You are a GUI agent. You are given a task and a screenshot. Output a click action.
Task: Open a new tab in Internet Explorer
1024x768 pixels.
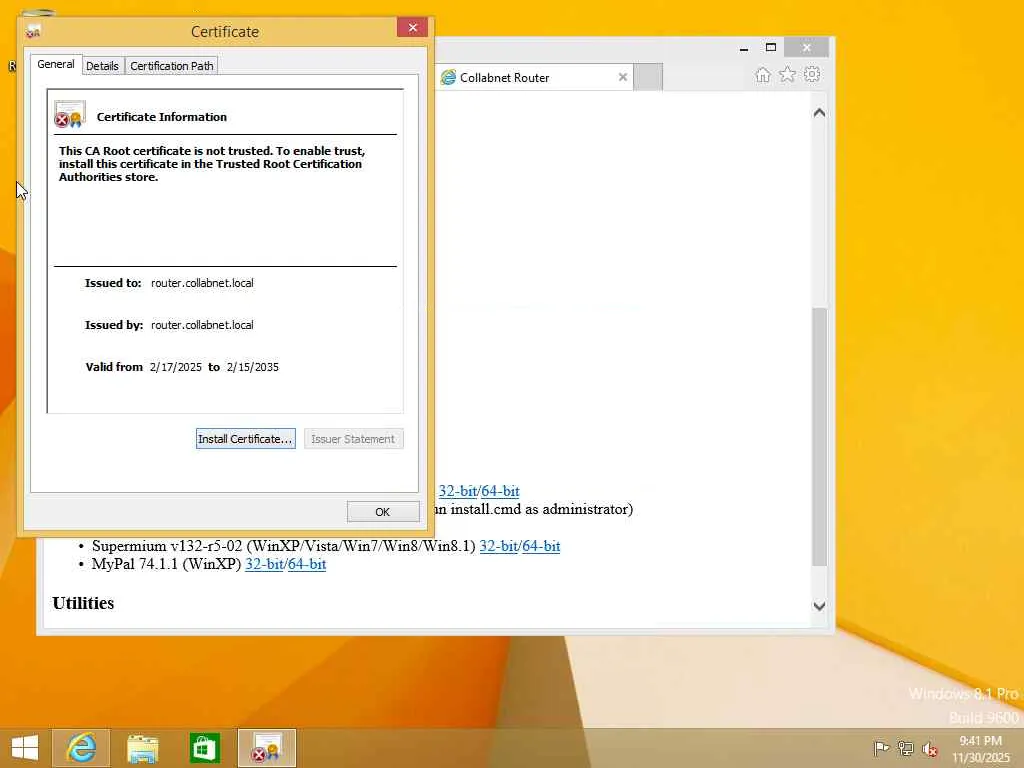coord(648,77)
